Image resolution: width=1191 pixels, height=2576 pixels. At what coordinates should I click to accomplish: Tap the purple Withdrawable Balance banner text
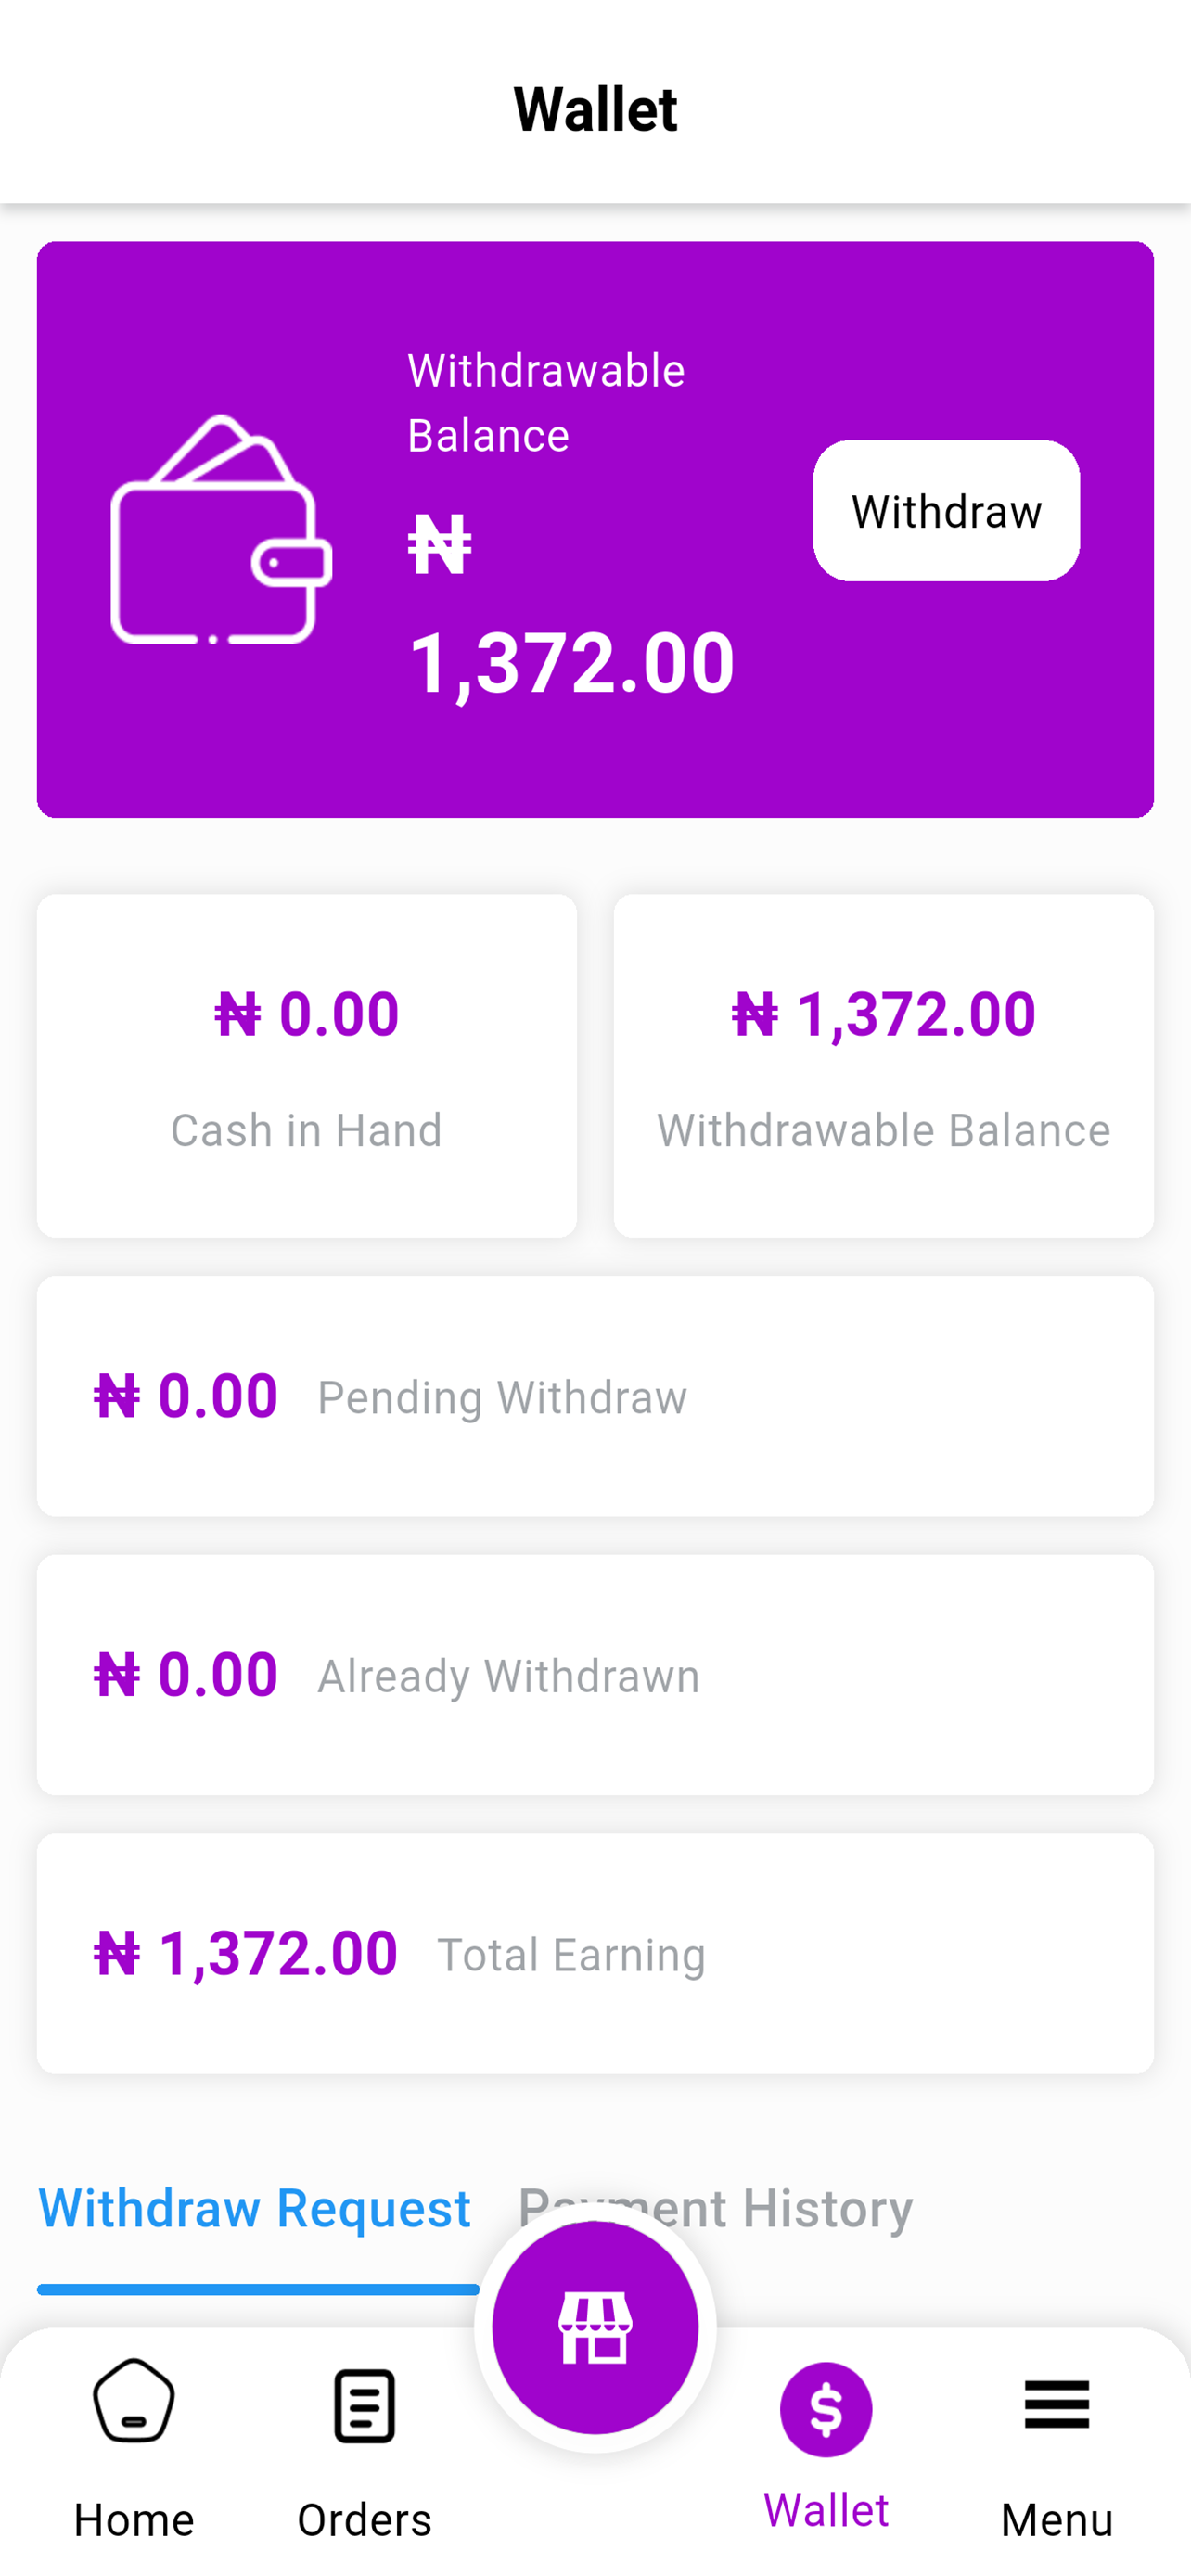pos(546,403)
